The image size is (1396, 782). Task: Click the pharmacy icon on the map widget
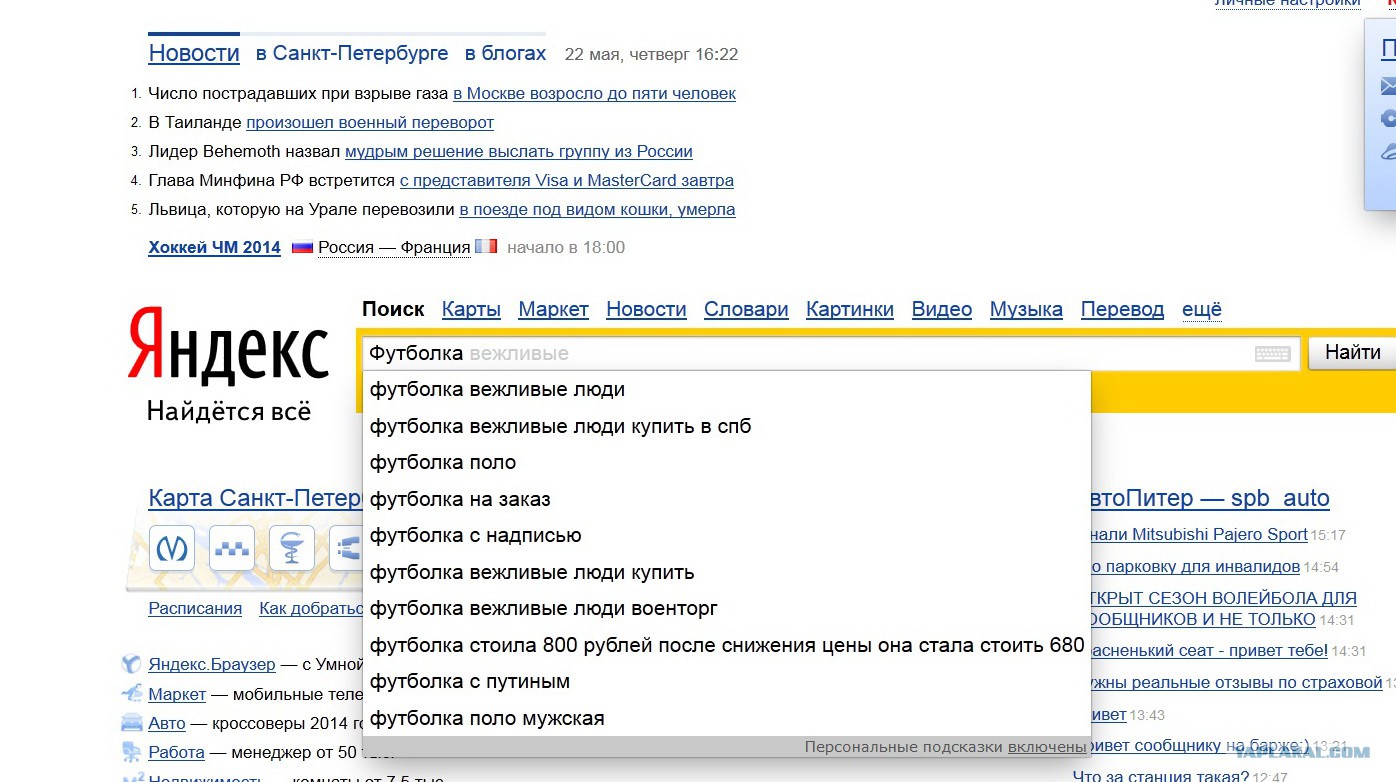(x=291, y=548)
